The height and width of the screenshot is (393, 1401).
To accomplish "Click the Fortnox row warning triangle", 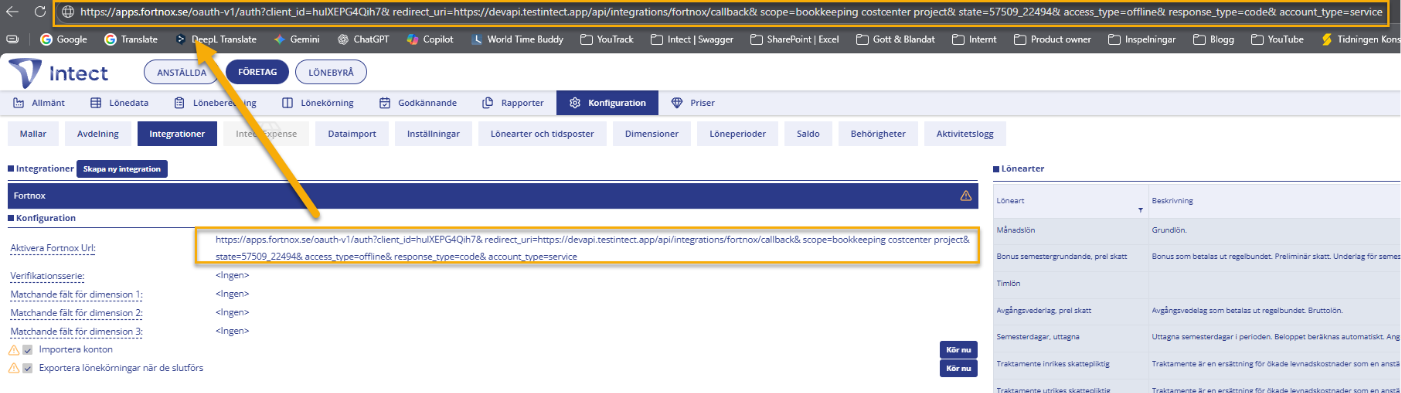I will pyautogui.click(x=965, y=196).
